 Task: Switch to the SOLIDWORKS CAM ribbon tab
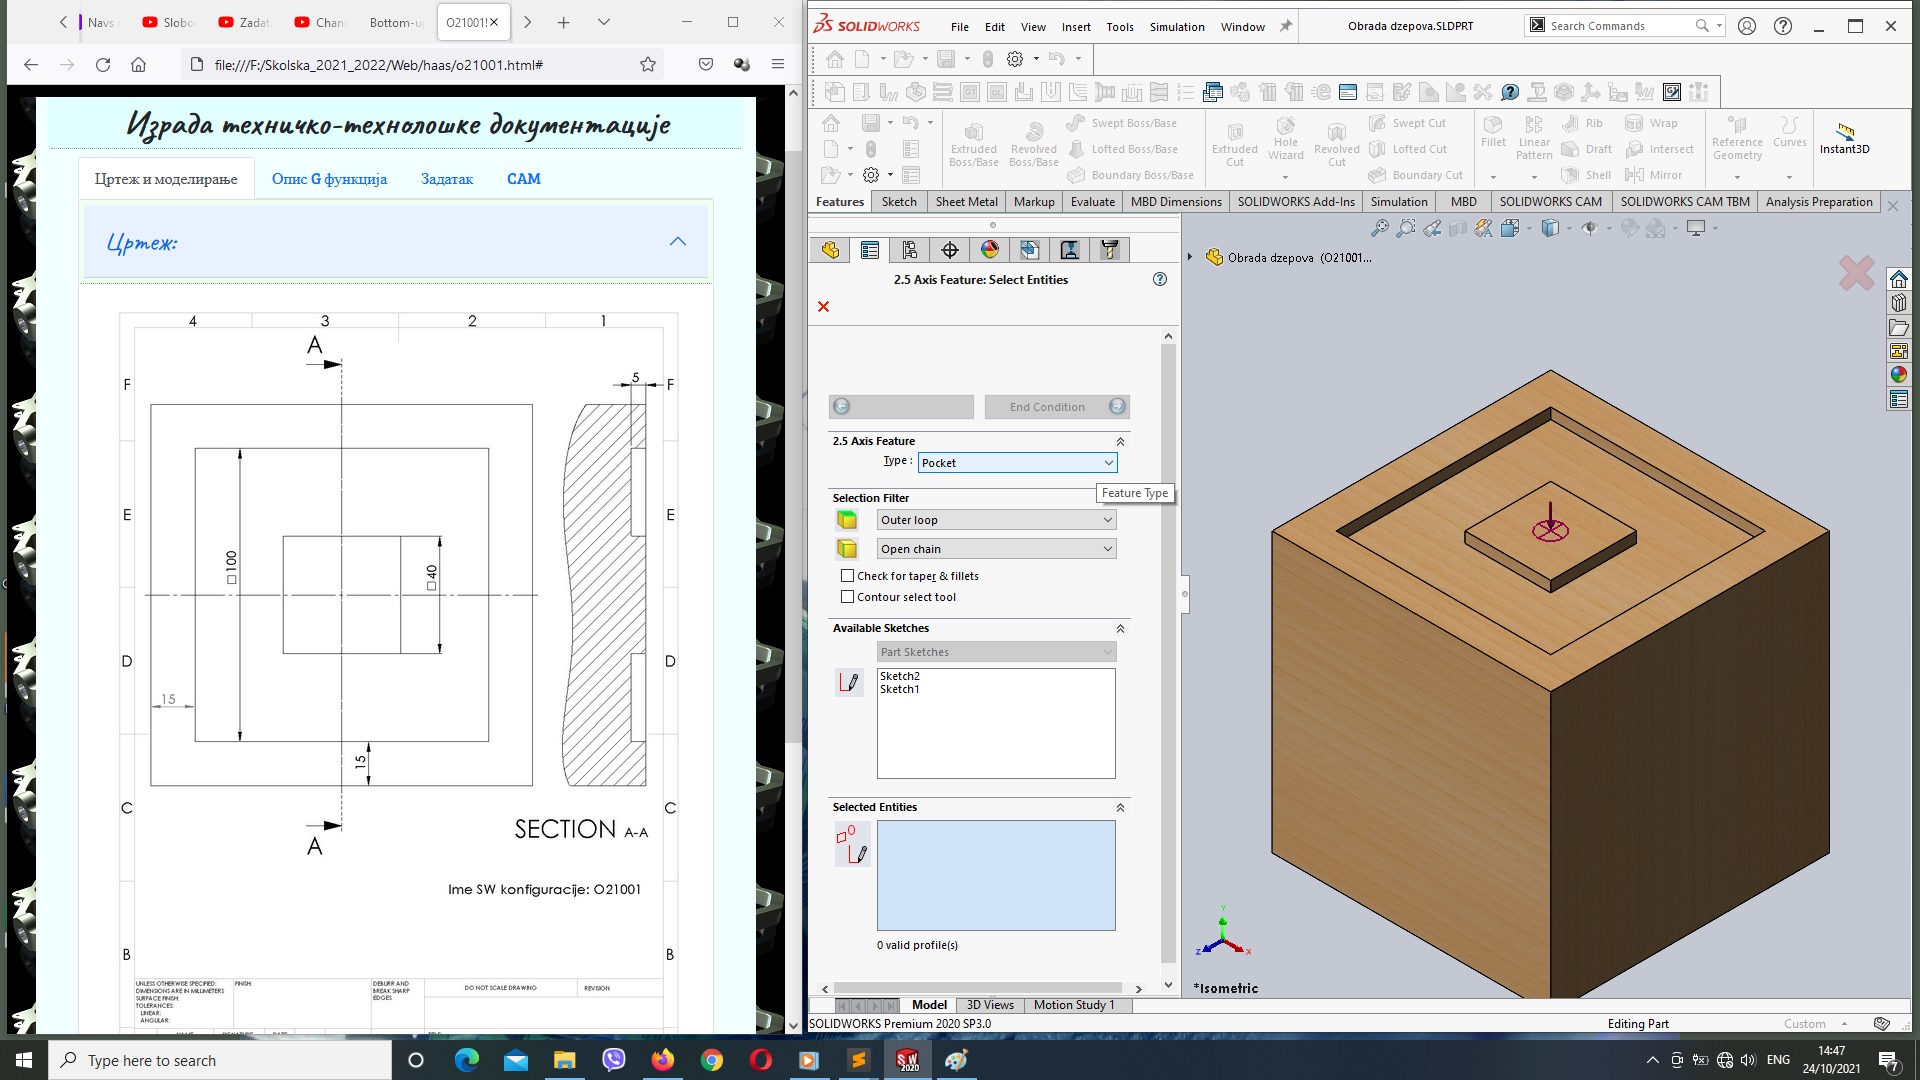(1550, 201)
